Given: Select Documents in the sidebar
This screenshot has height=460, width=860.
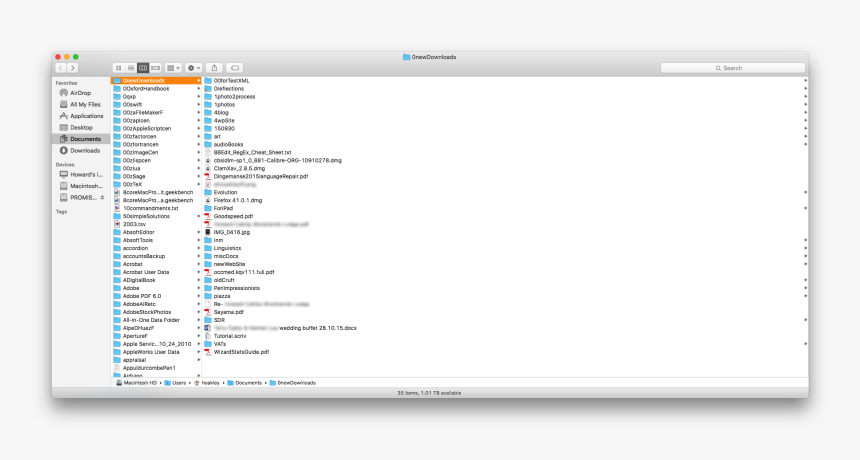Looking at the screenshot, I should [x=81, y=139].
